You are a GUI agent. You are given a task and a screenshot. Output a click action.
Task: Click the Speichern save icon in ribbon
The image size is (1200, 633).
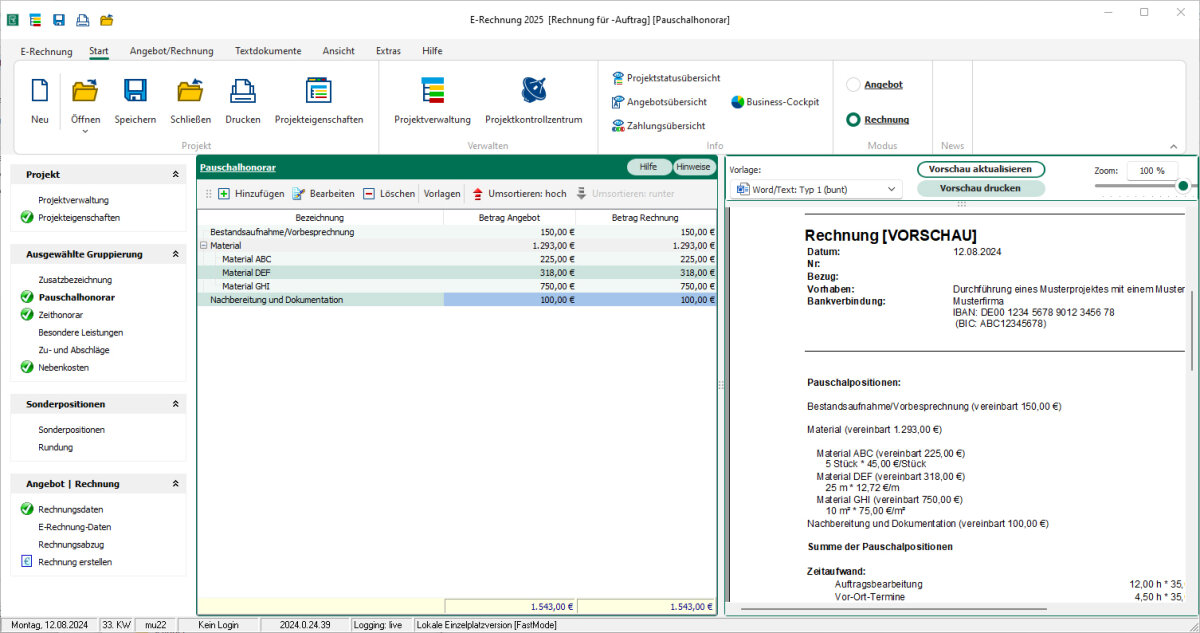click(135, 92)
